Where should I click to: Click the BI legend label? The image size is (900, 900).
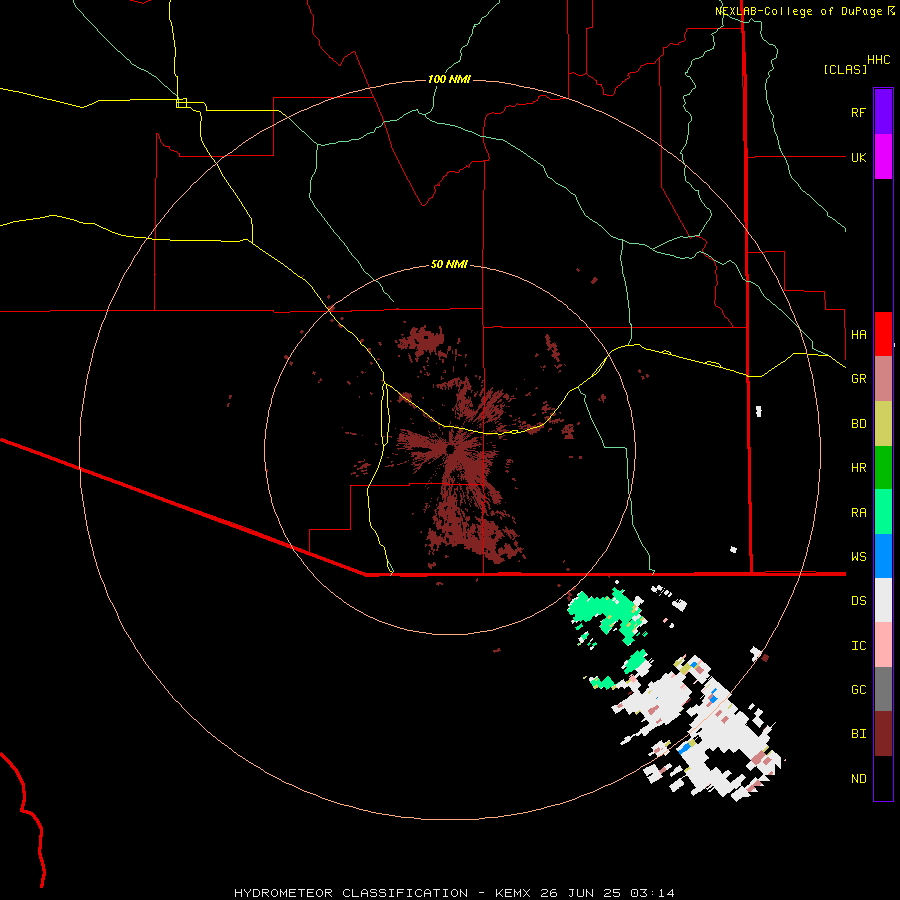click(858, 734)
